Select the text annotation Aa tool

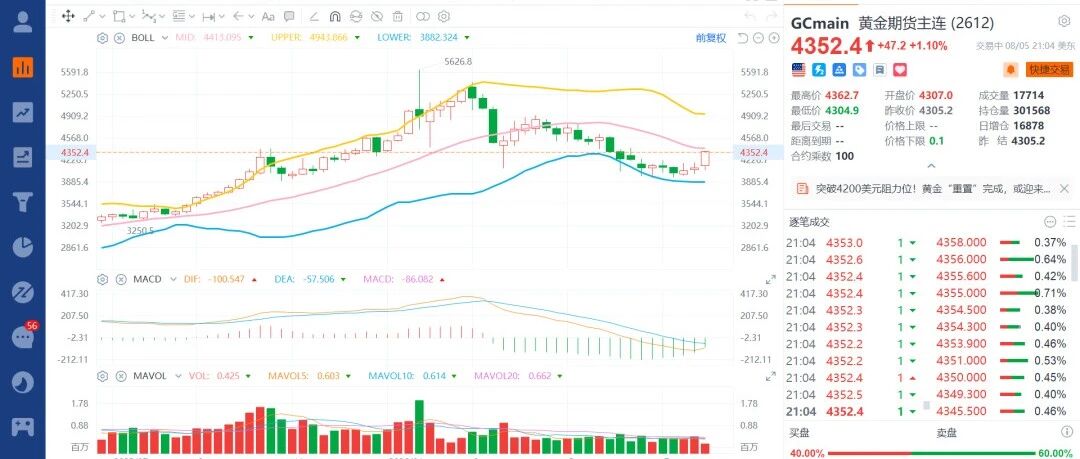point(268,17)
